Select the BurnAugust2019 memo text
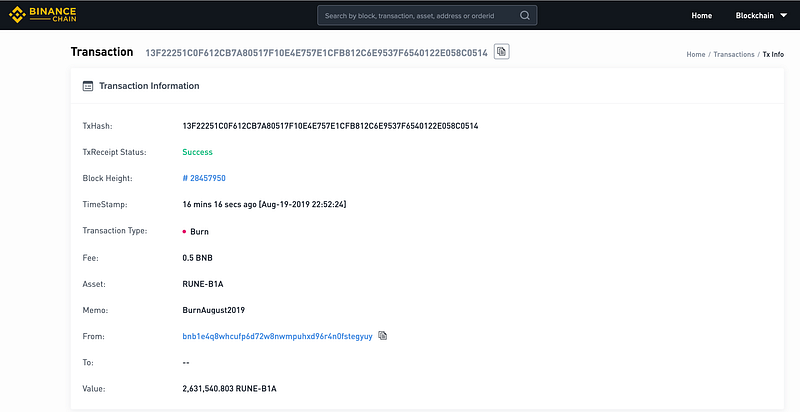800x412 pixels. (213, 310)
